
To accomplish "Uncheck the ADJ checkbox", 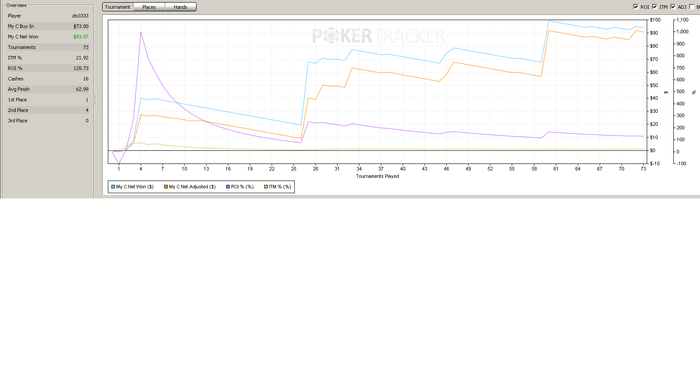I will point(673,7).
